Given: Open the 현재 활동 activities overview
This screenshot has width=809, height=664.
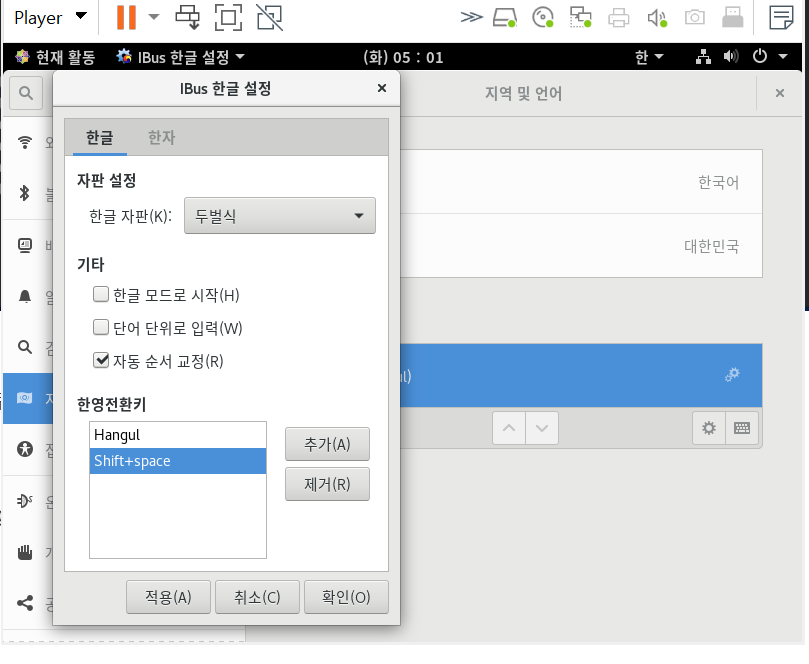Looking at the screenshot, I should pos(55,57).
